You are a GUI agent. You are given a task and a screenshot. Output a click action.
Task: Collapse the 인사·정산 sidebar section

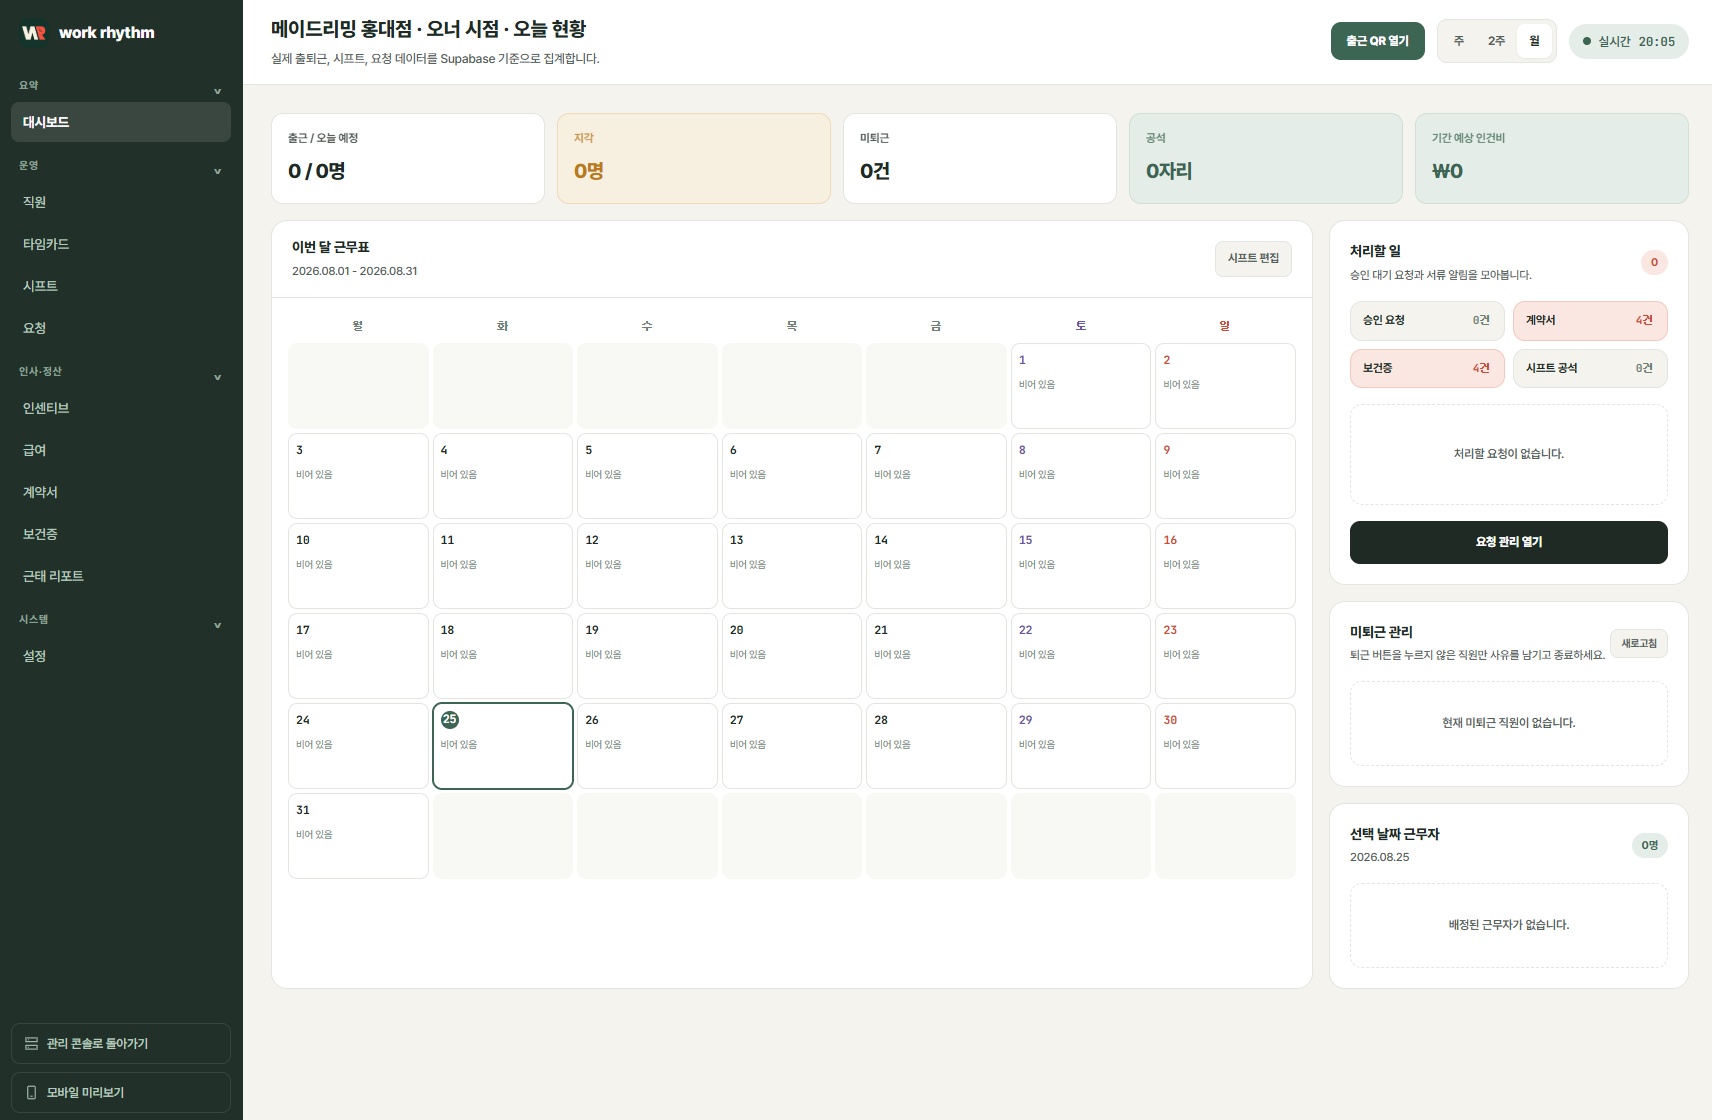(x=217, y=377)
